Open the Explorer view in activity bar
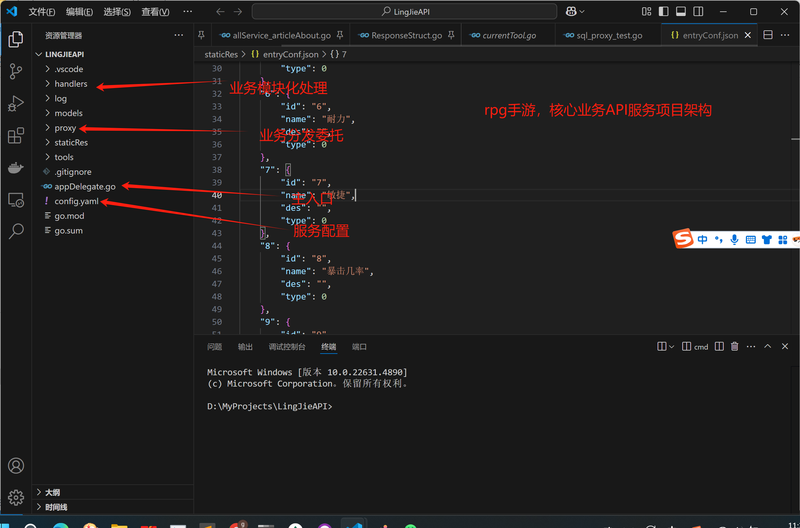The height and width of the screenshot is (528, 800). tap(16, 39)
